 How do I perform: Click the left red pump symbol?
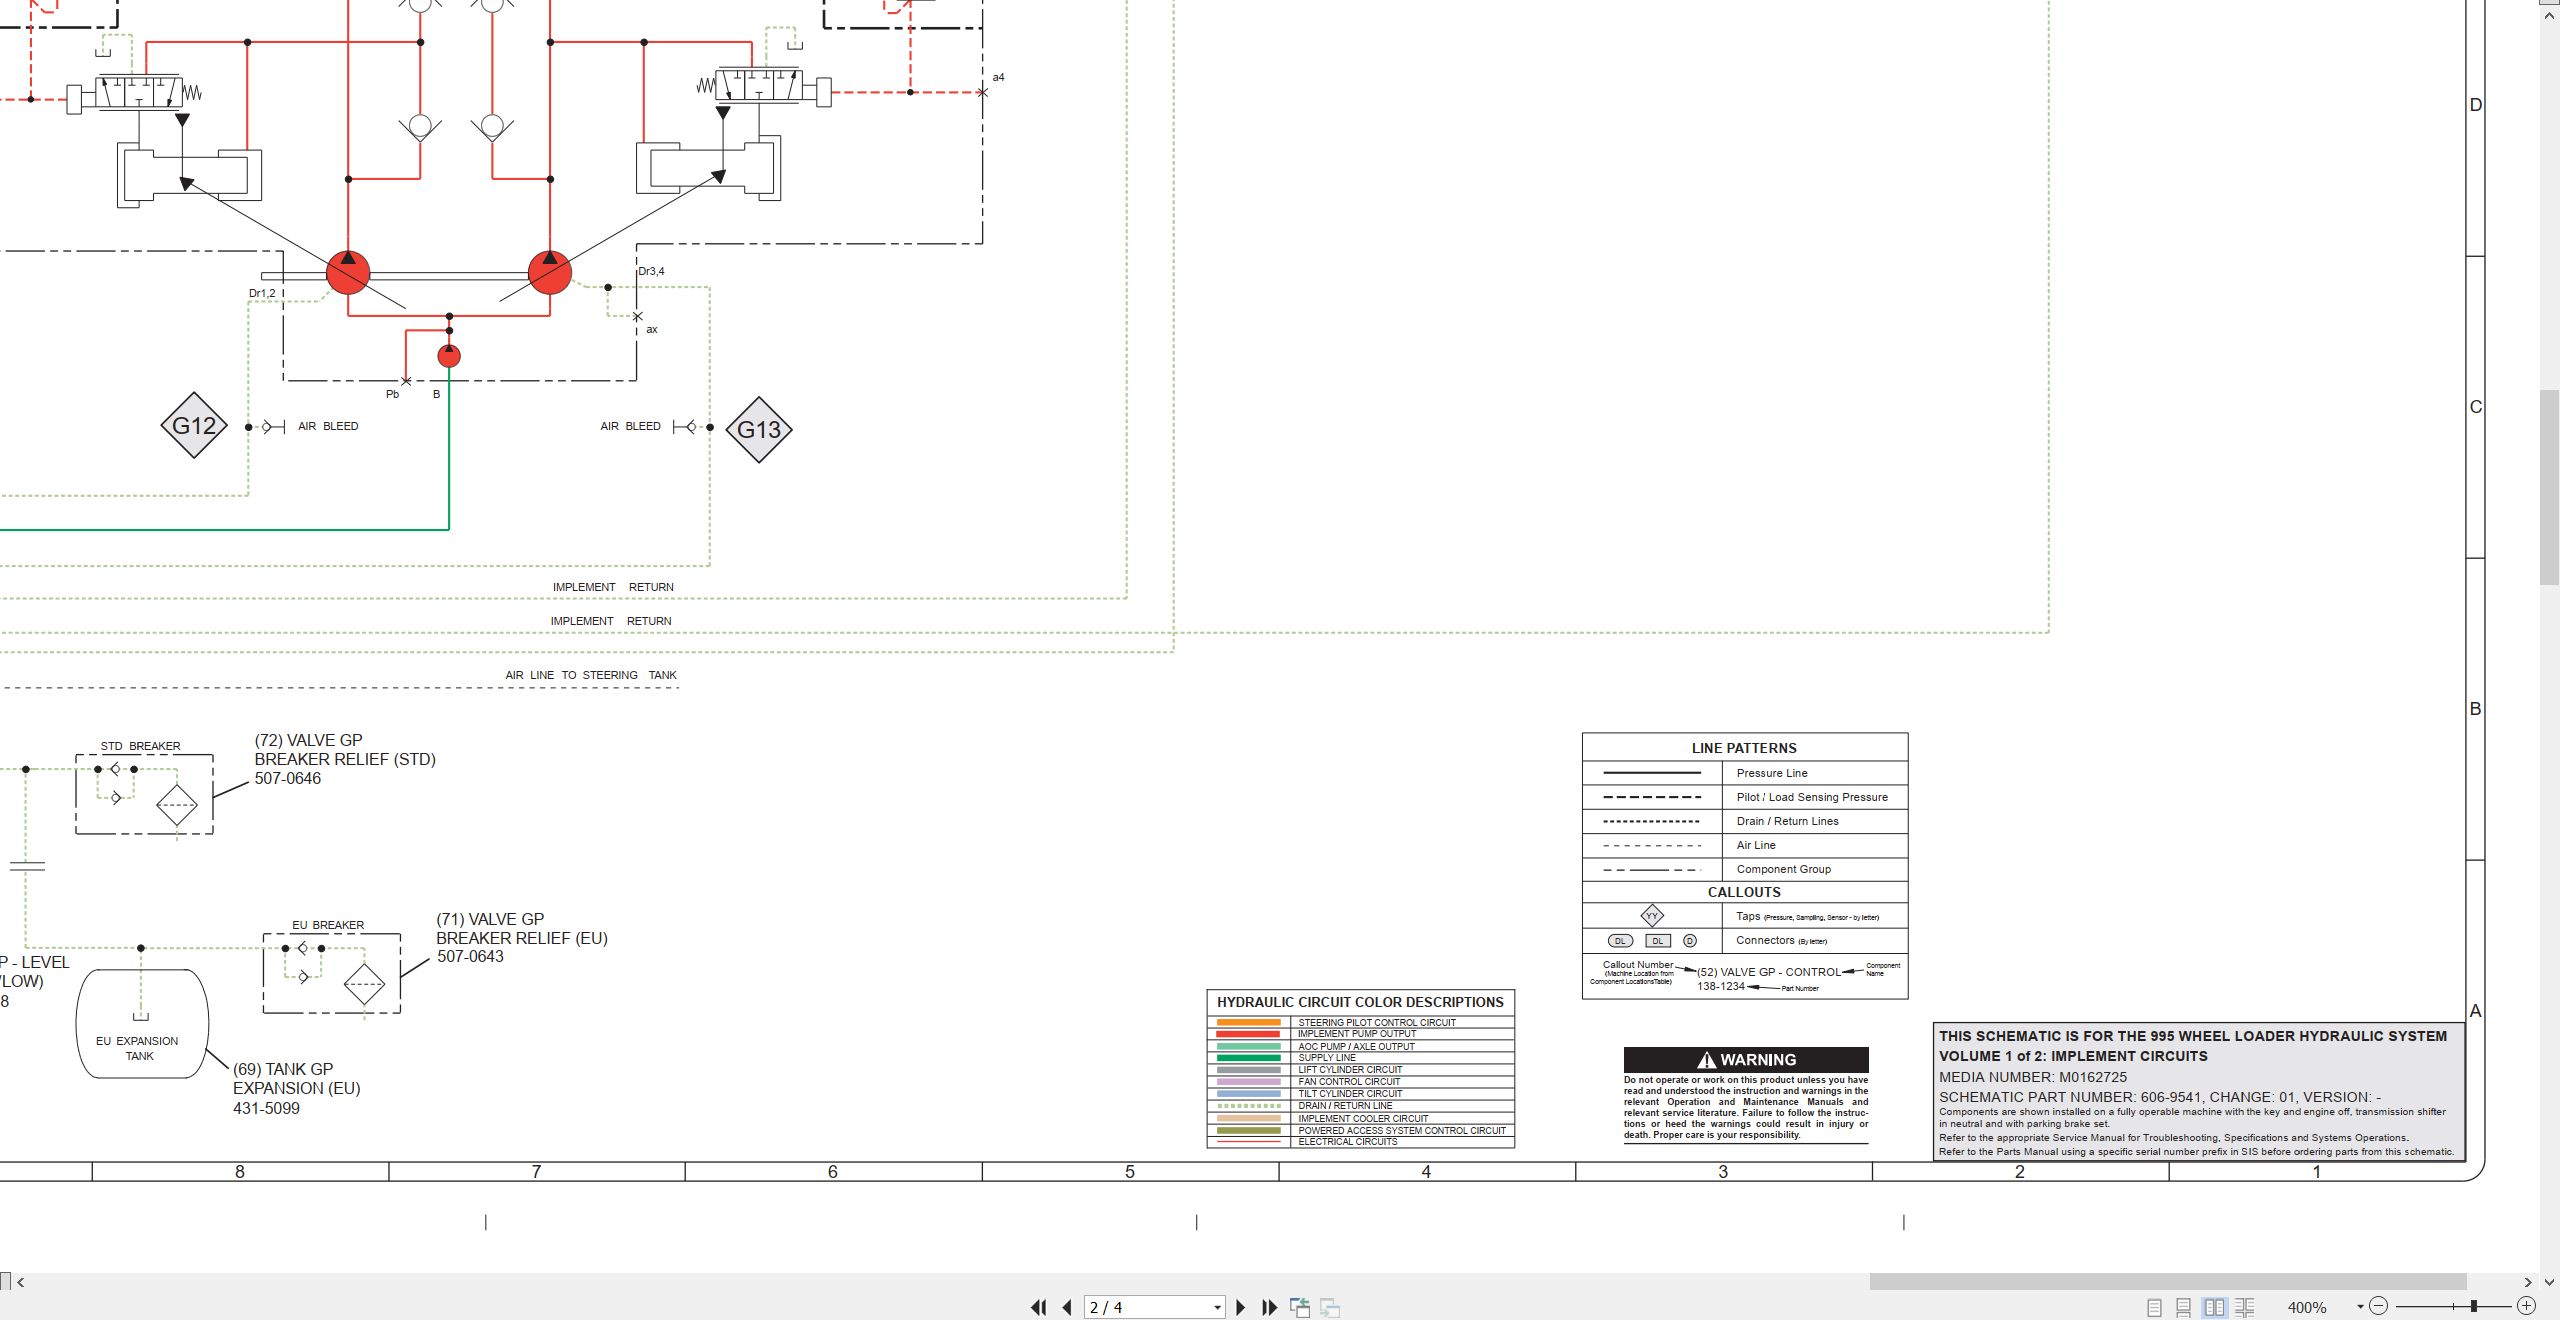[x=348, y=272]
